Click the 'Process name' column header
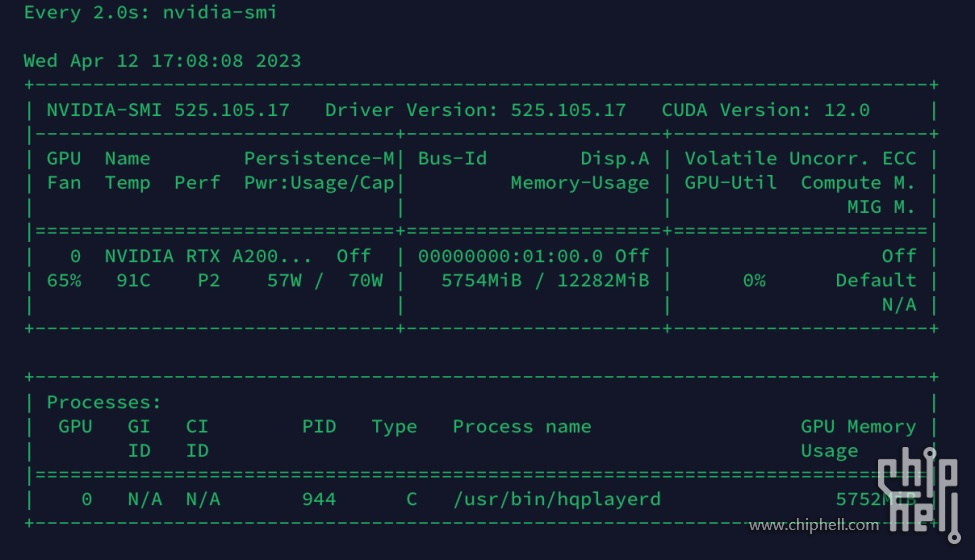The image size is (975, 560). (x=522, y=426)
